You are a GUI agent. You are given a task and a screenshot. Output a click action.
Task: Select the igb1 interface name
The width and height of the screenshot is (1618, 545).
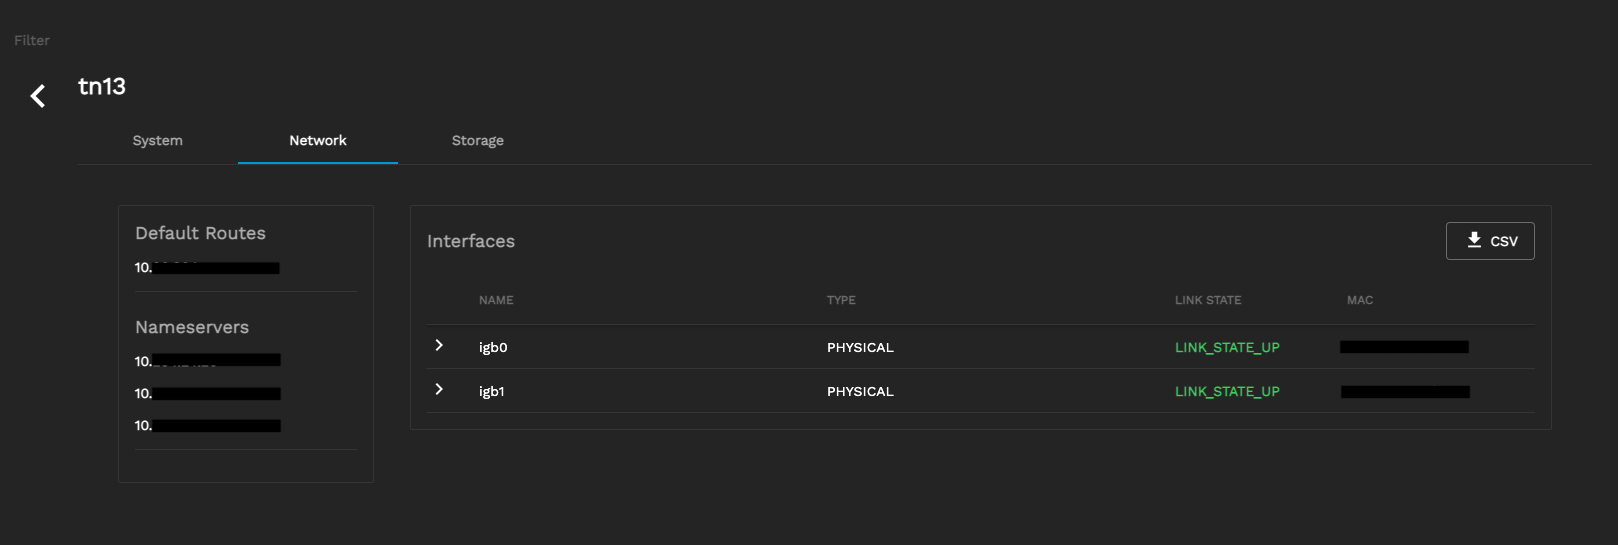click(492, 392)
